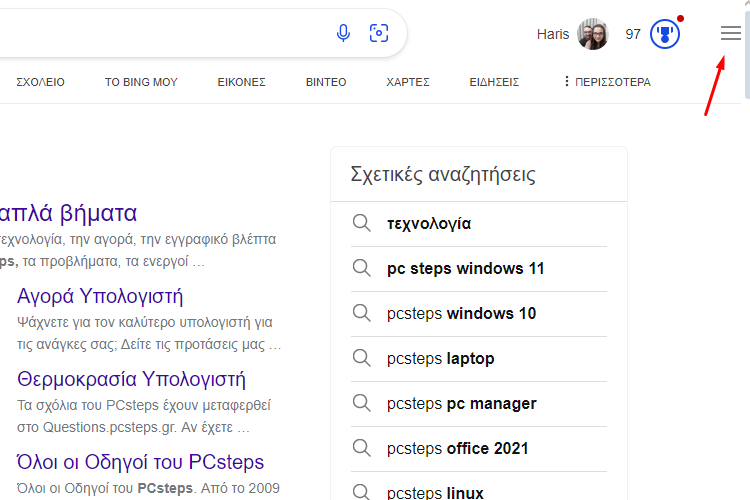750x500 pixels.
Task: Click the 'Τα σχόλια του PCsteps' snippet text
Action: [144, 416]
